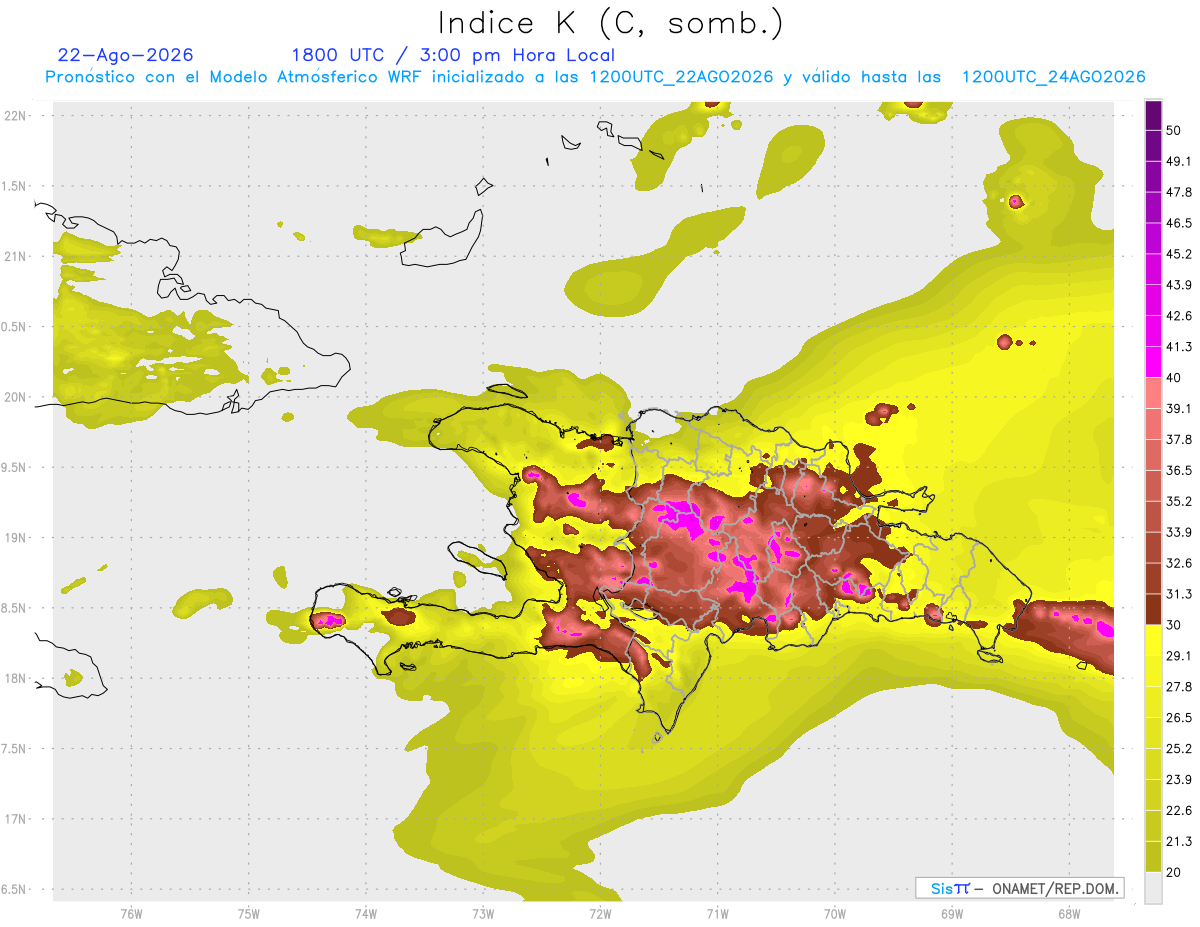Click the "70W" longitude label
The width and height of the screenshot is (1200, 927).
(835, 913)
